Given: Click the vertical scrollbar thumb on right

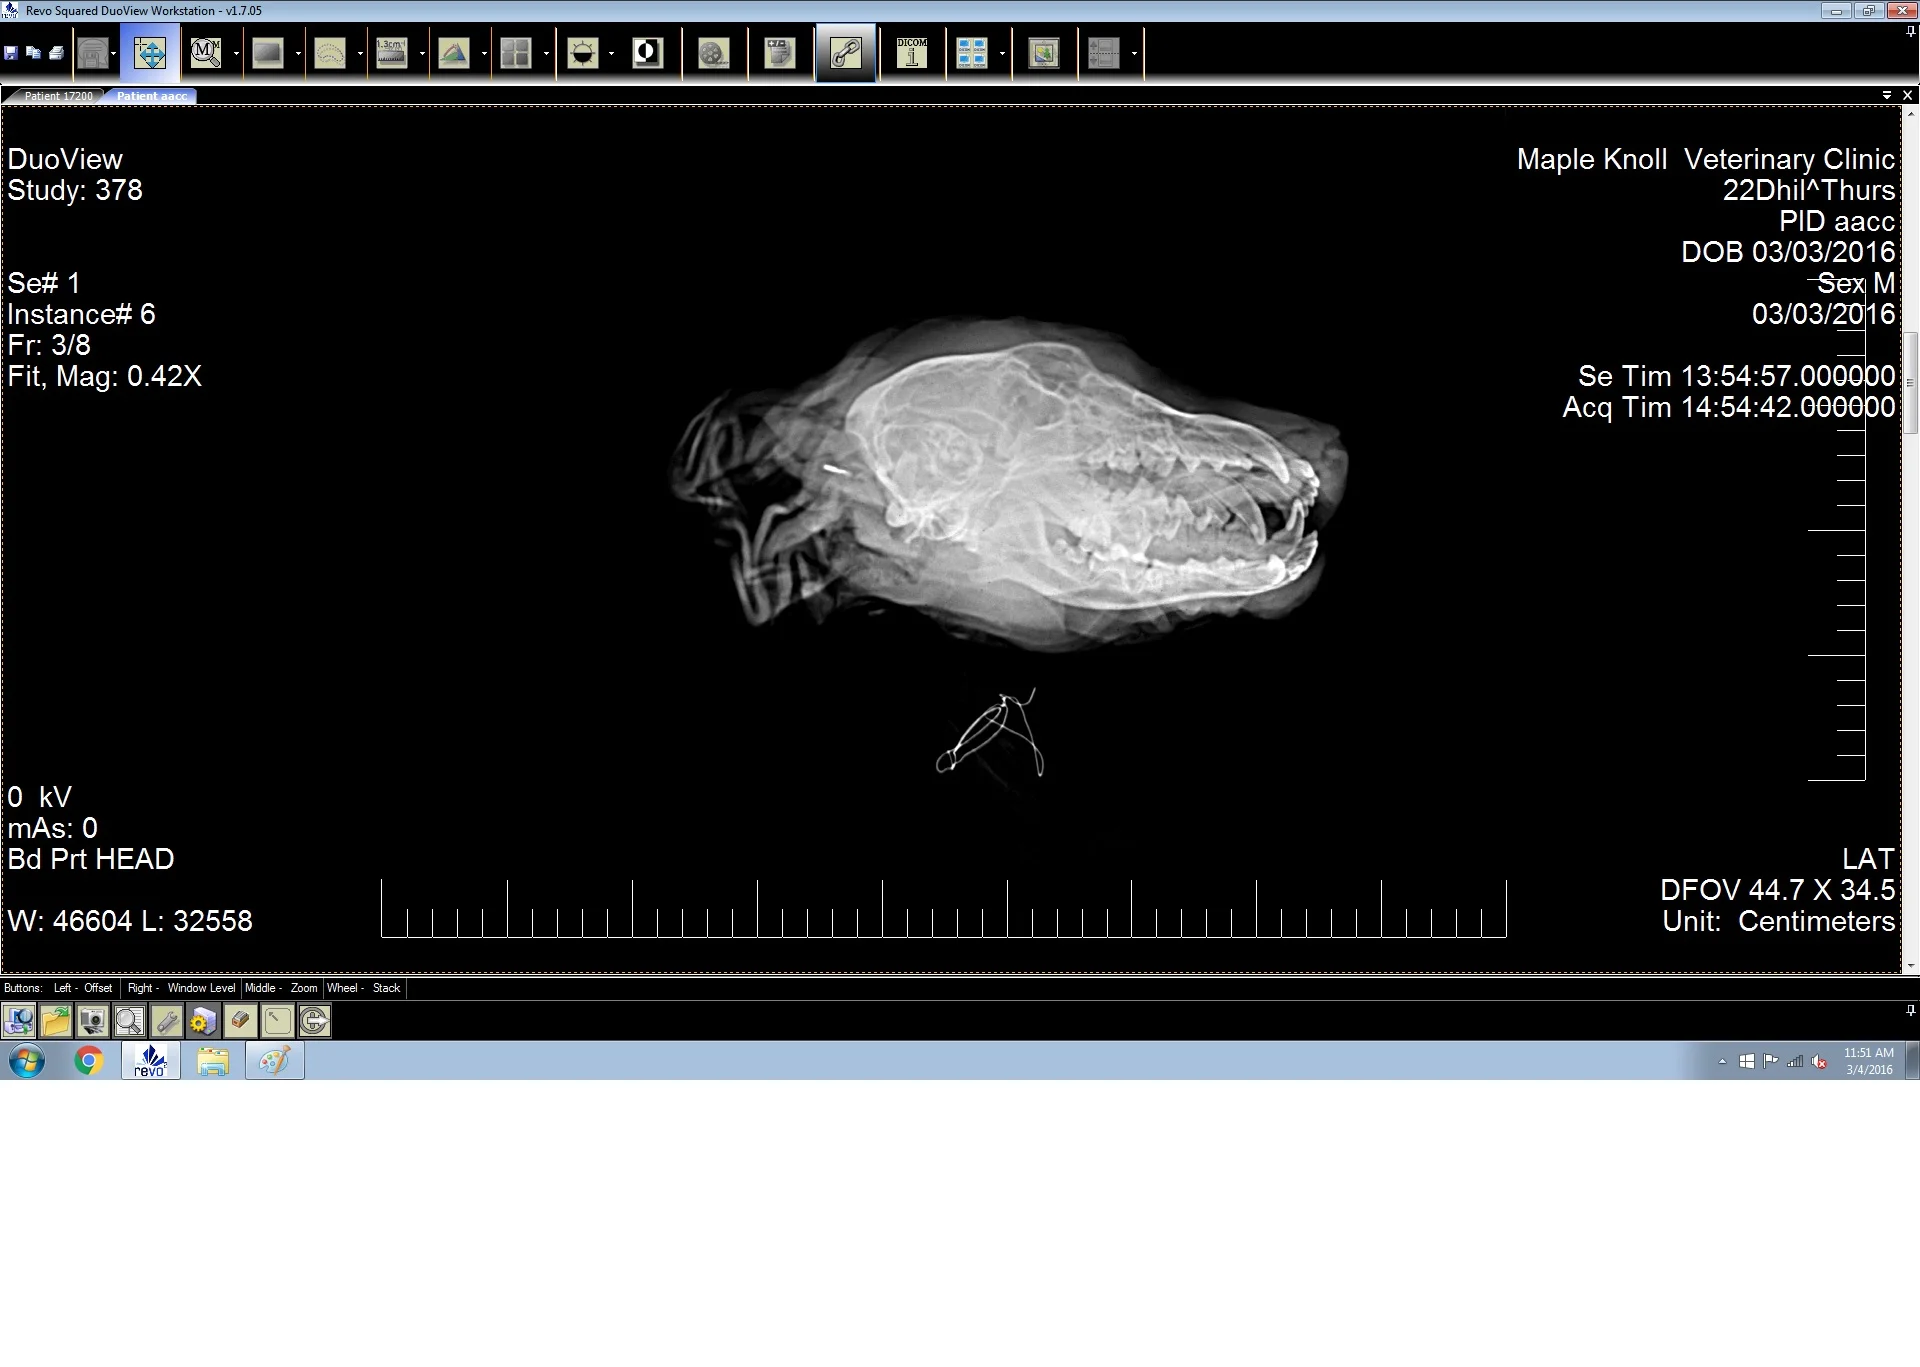Looking at the screenshot, I should pyautogui.click(x=1910, y=382).
